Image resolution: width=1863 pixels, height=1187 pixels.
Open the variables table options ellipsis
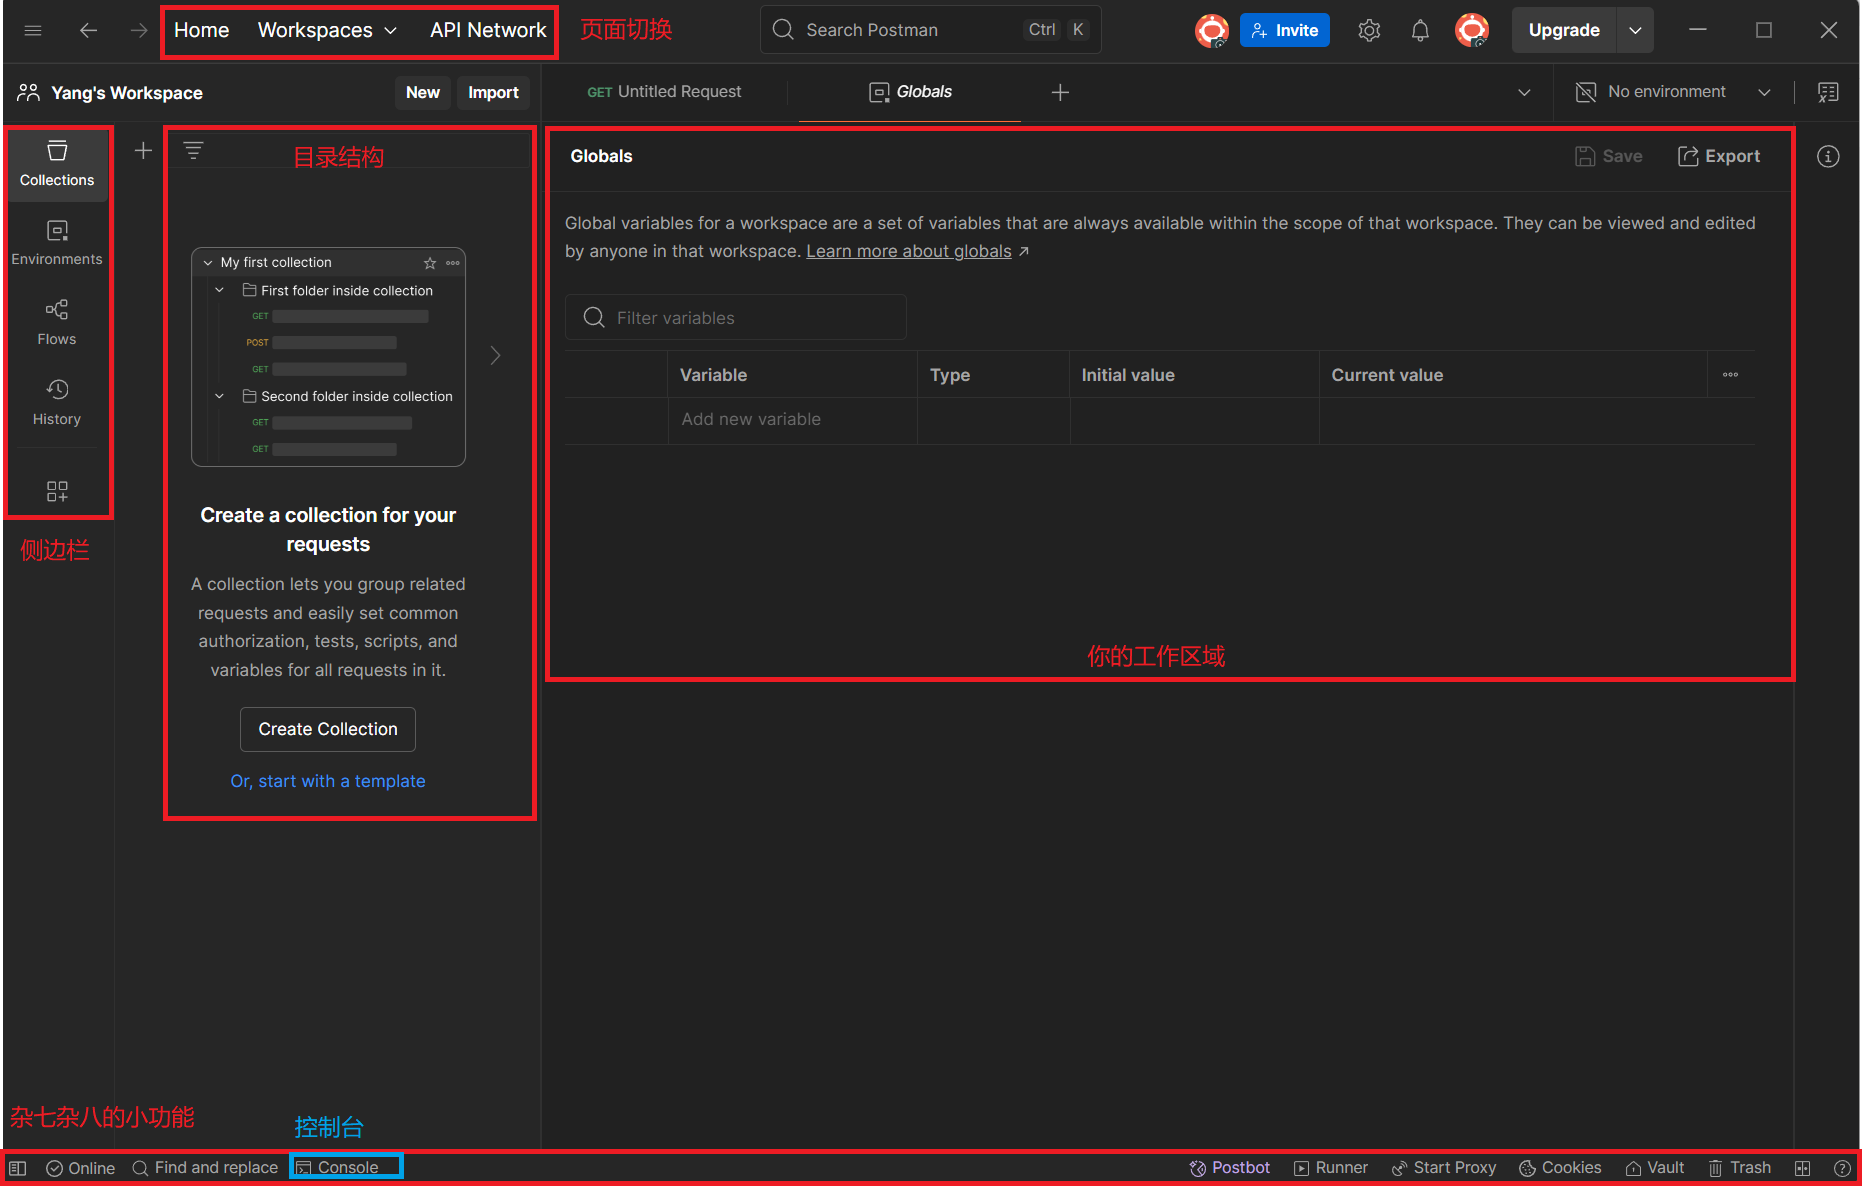[x=1730, y=375]
